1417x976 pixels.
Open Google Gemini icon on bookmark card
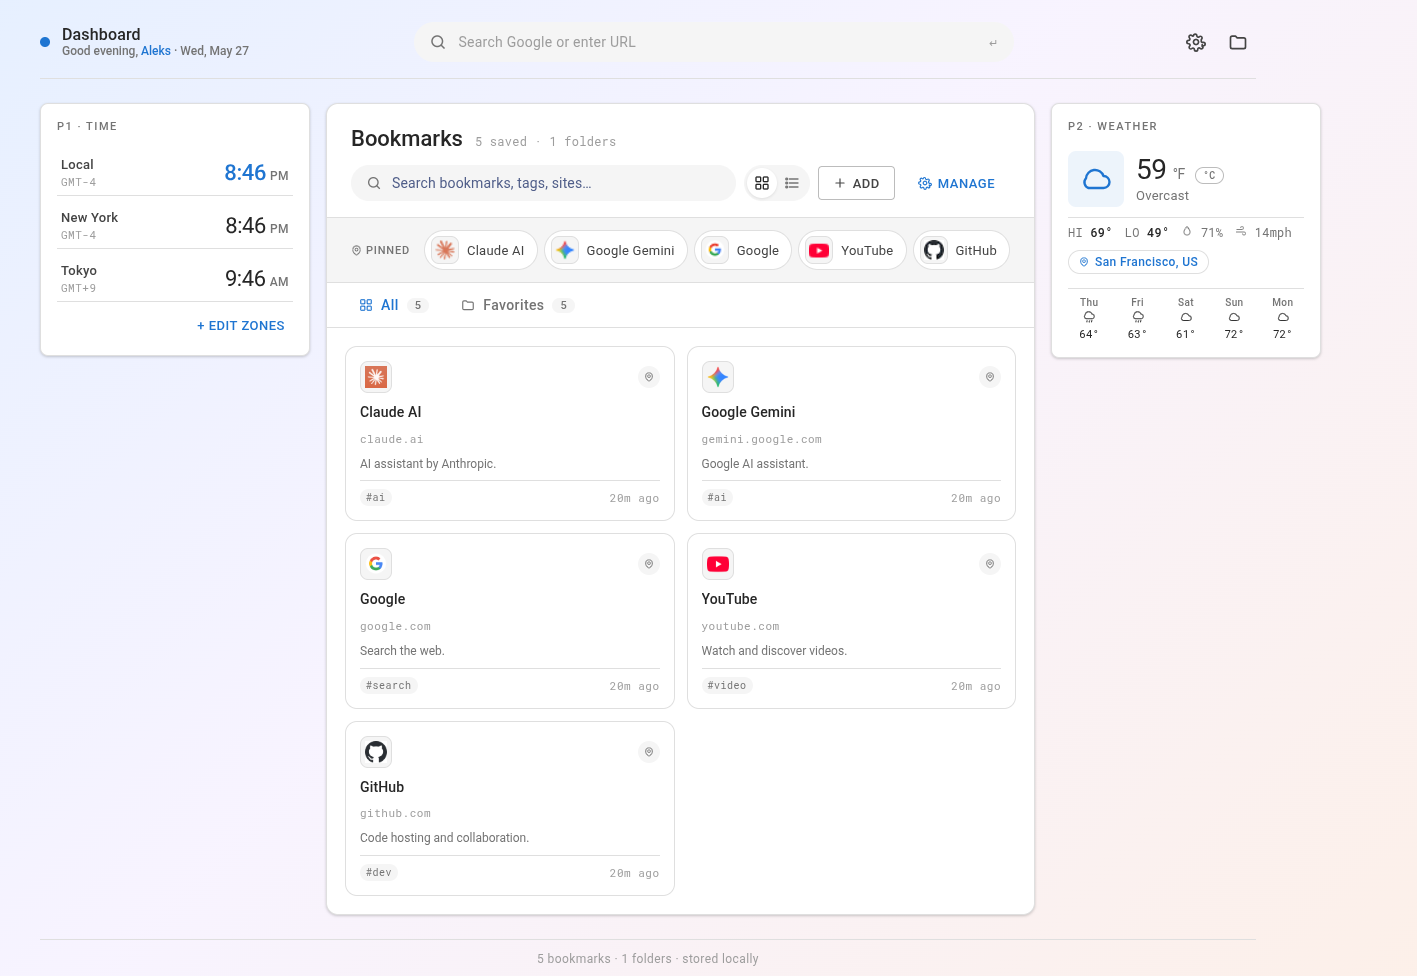718,377
